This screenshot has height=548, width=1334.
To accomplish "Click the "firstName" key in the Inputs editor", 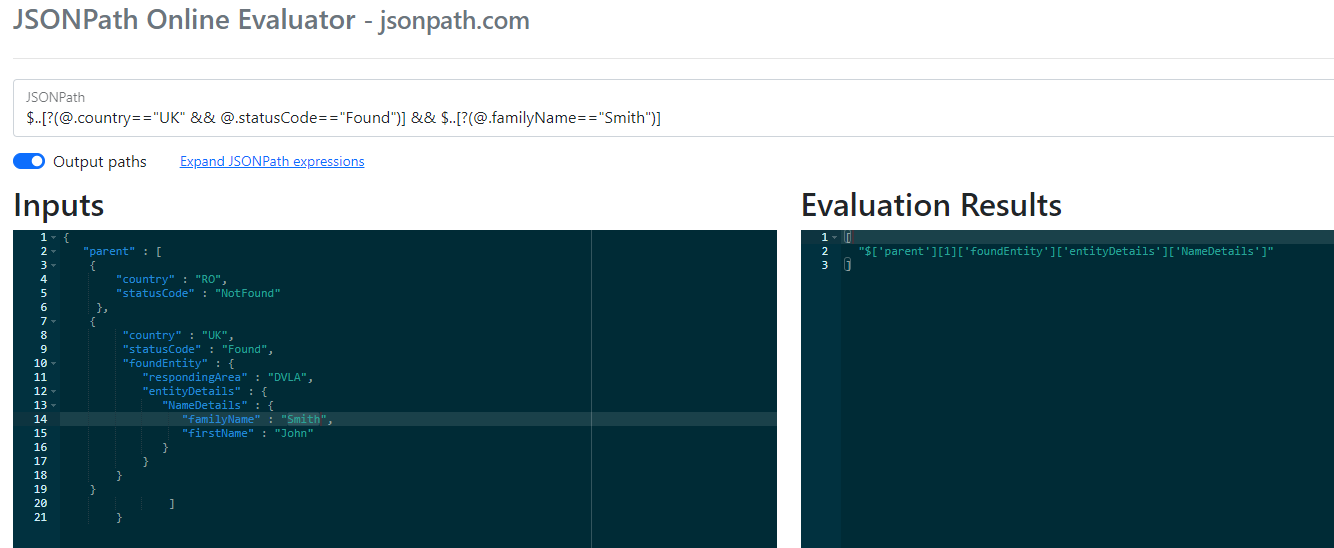I will pyautogui.click(x=215, y=433).
